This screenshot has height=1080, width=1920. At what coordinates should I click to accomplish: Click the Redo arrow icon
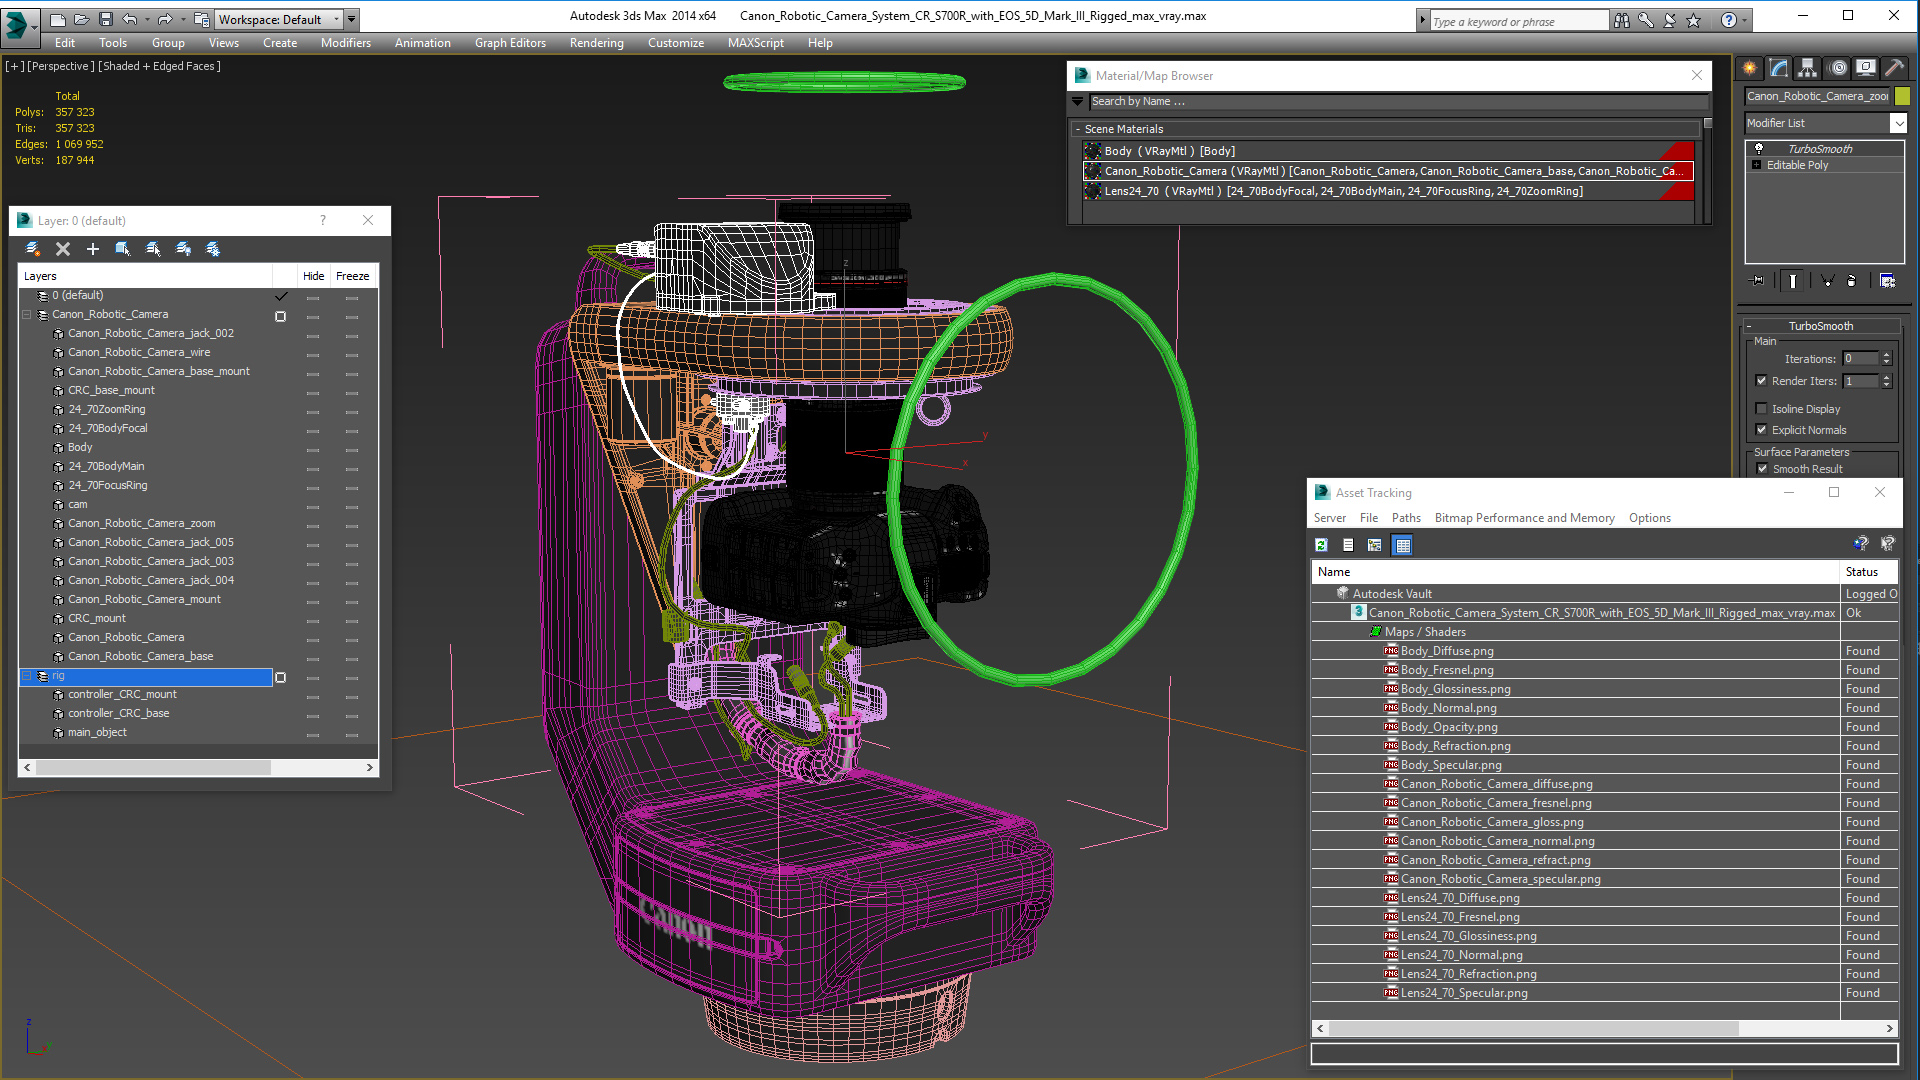165,19
